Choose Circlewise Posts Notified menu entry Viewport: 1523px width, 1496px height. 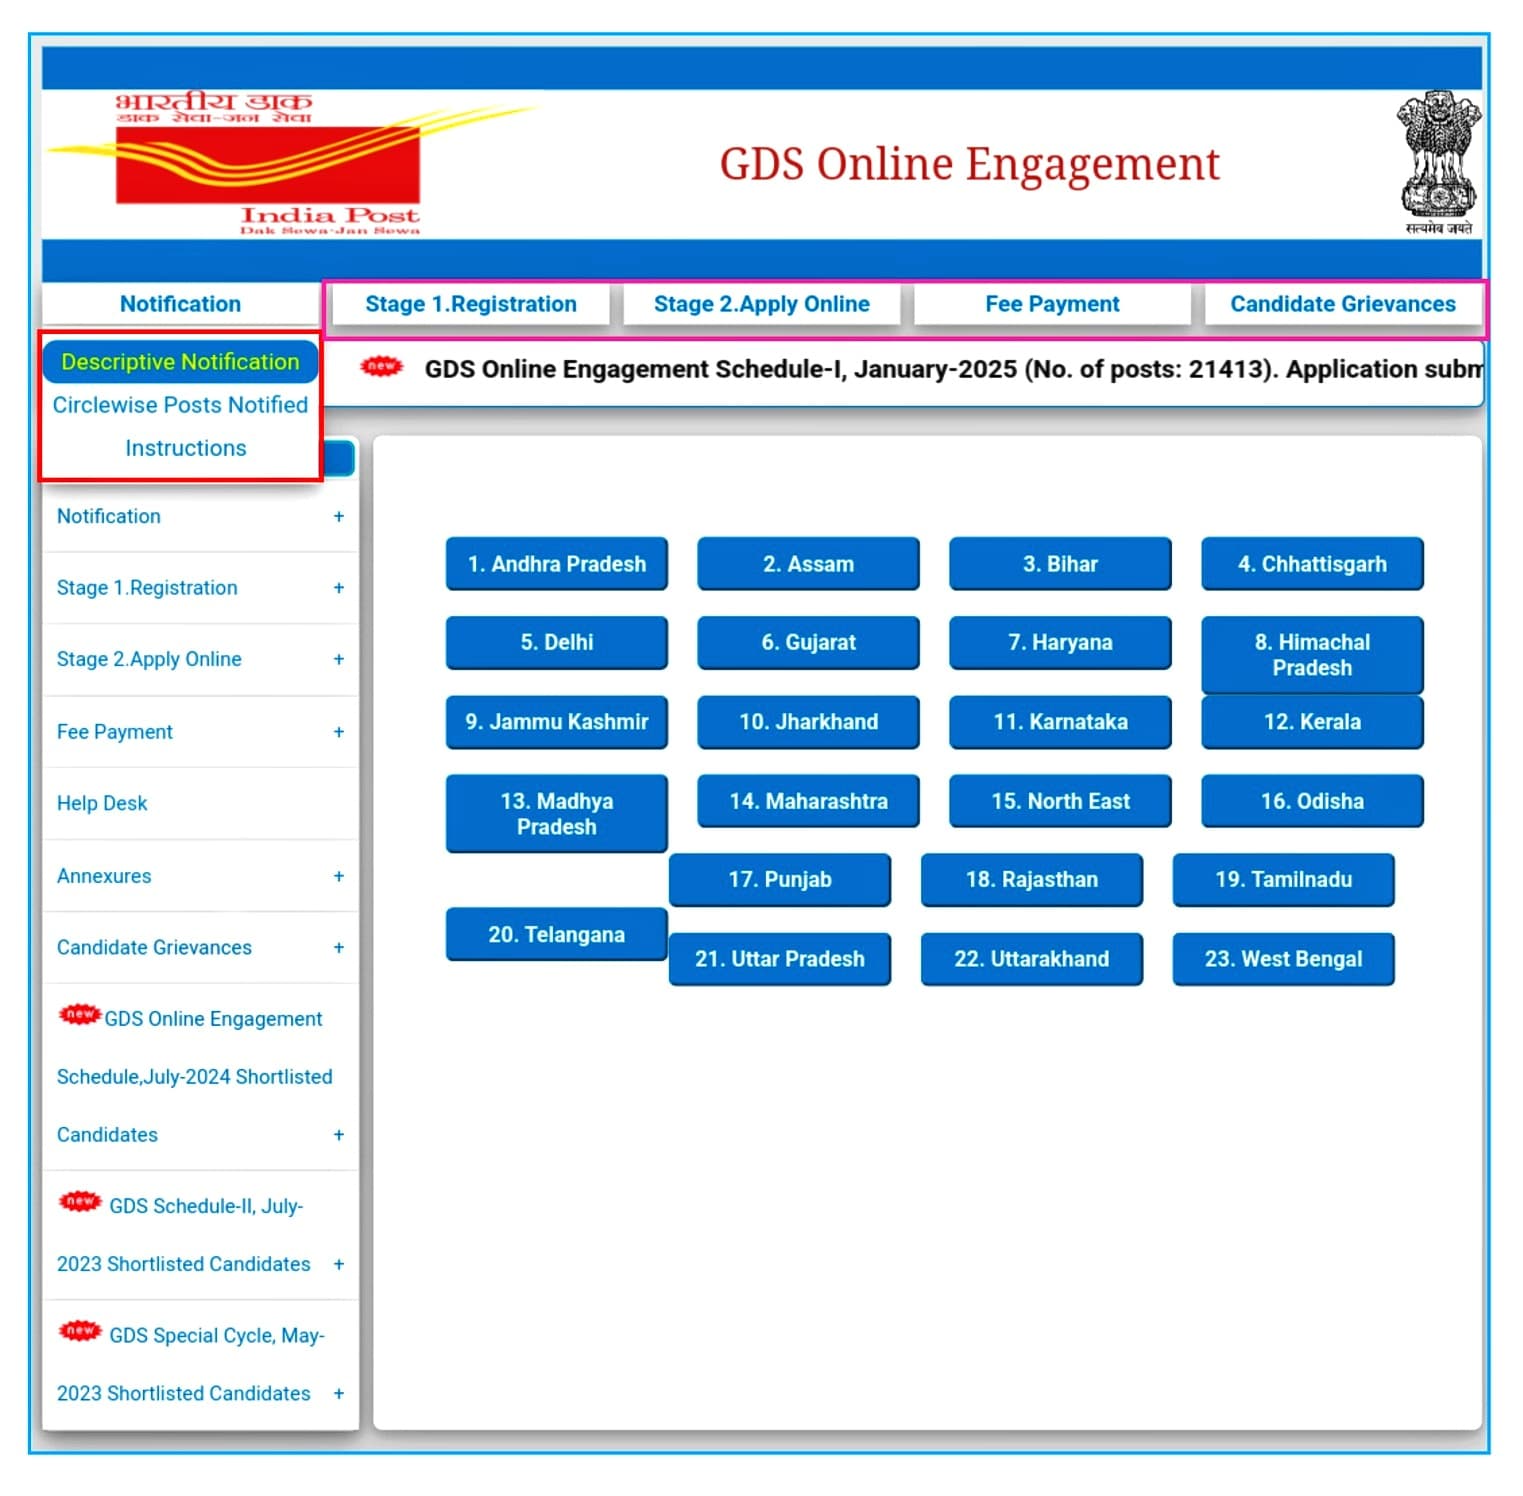click(x=180, y=405)
